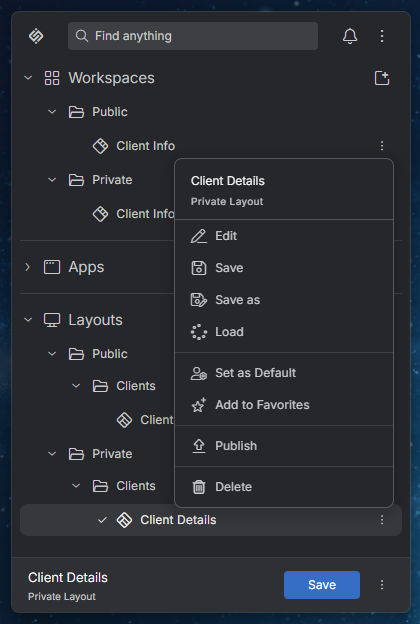Select the Client layout under Public Clients
The height and width of the screenshot is (624, 420).
[157, 420]
